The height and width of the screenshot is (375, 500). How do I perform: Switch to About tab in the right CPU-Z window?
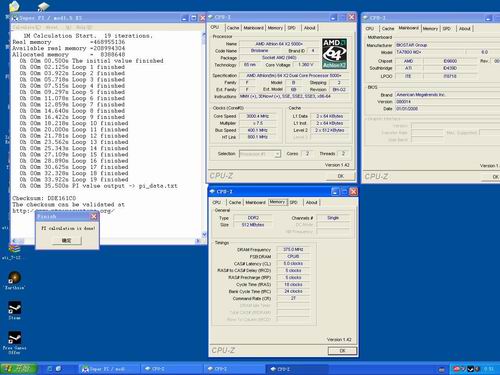click(x=465, y=29)
